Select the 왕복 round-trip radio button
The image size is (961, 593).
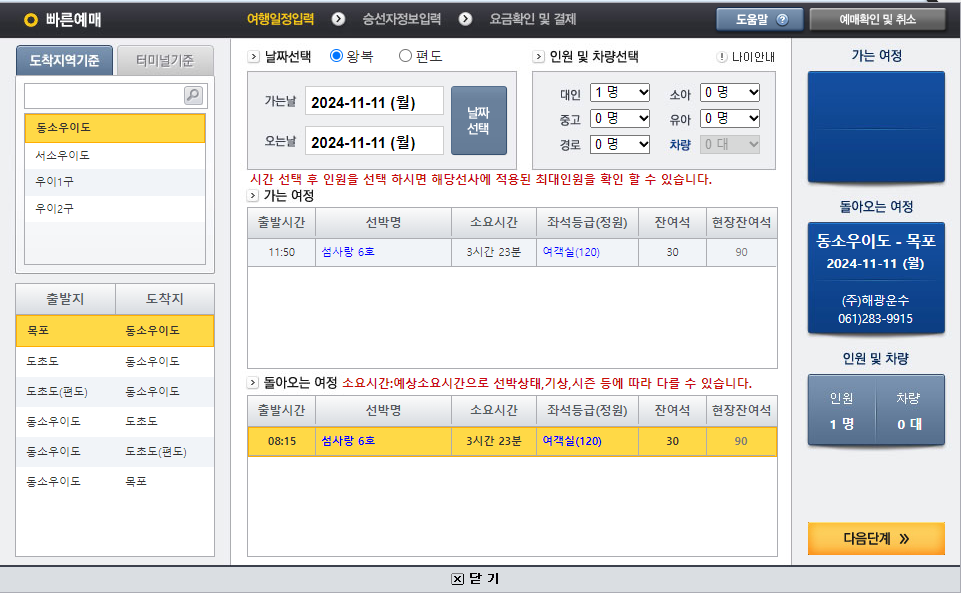pyautogui.click(x=335, y=57)
